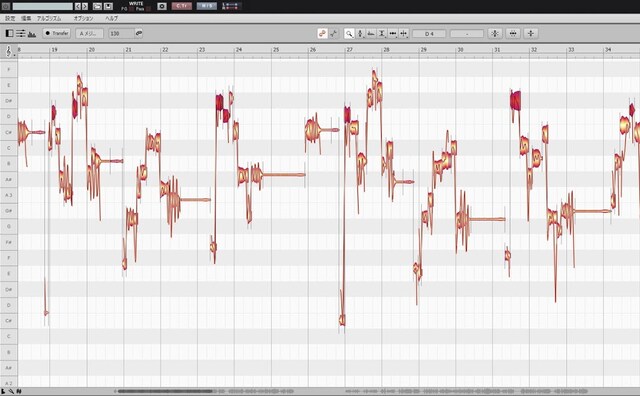
Task: Click the third bottom-left corner tool icon
Action: 19,391
